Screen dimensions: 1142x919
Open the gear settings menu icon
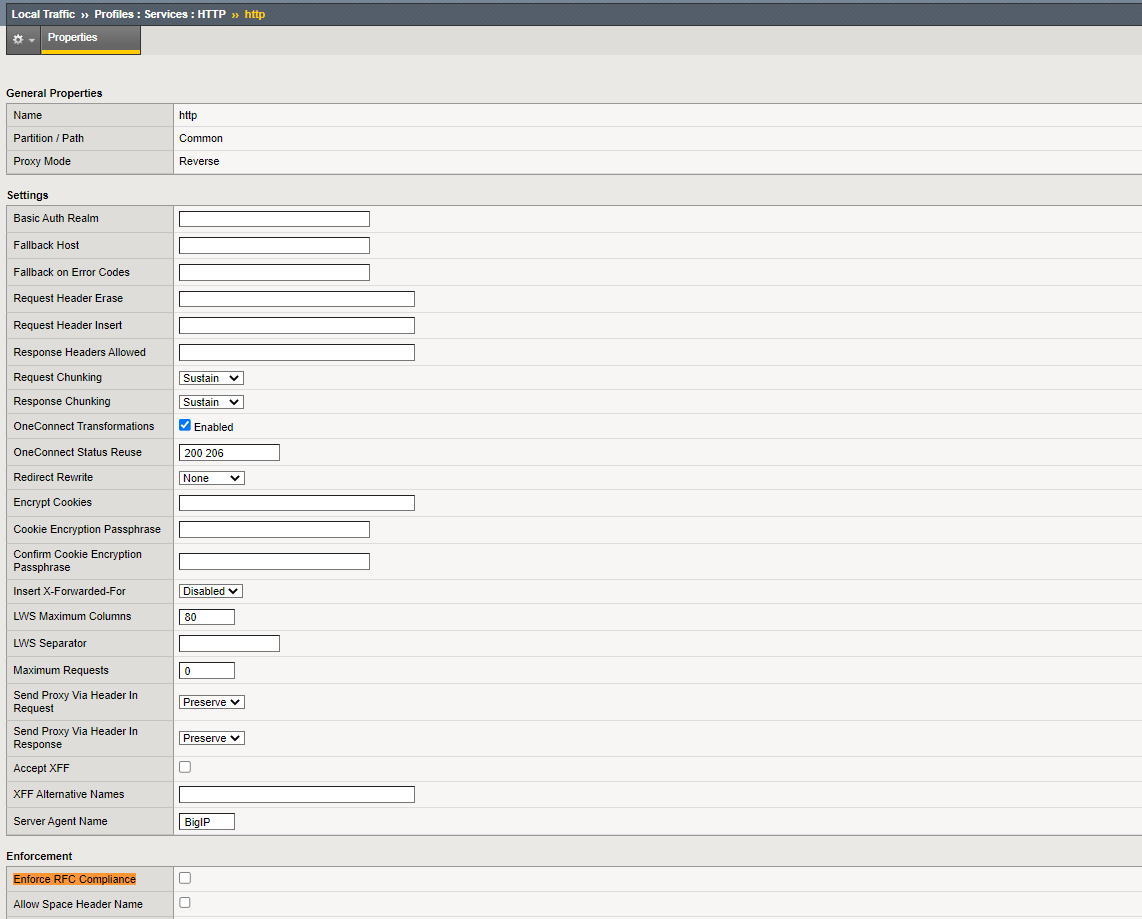[x=22, y=39]
